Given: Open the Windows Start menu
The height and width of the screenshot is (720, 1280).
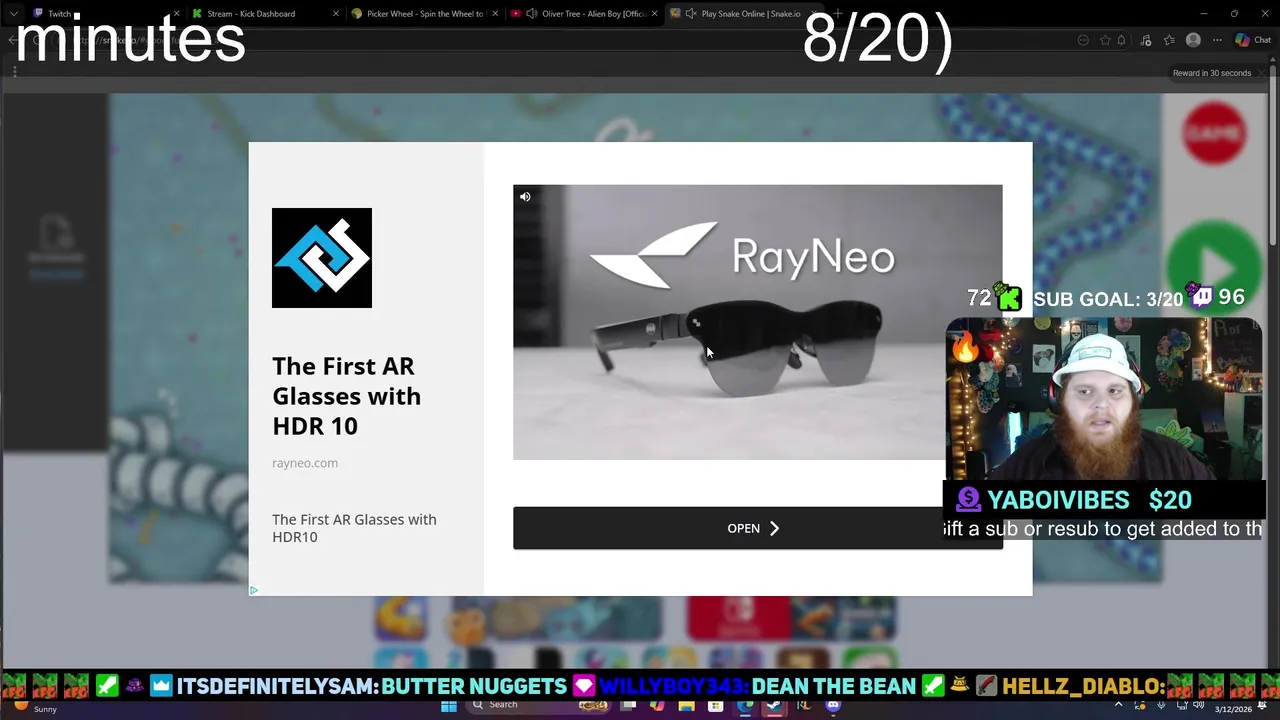Looking at the screenshot, I should (449, 705).
